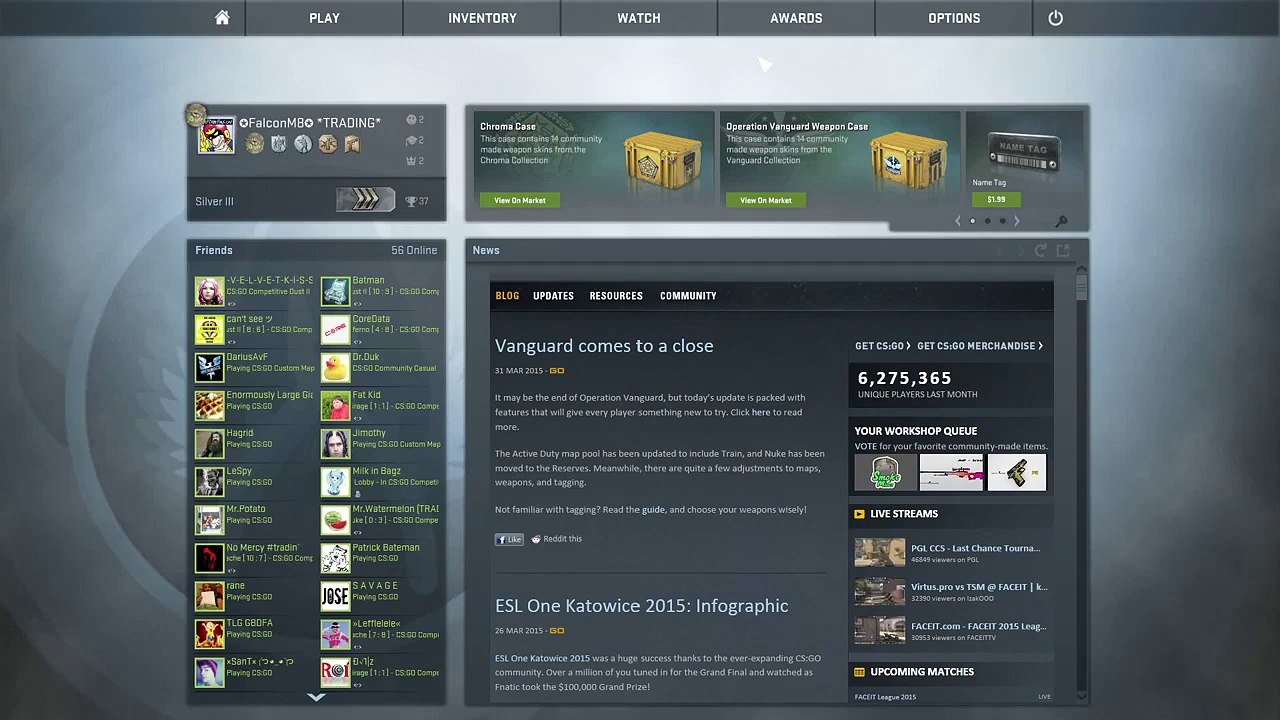Click the bronze pistol badge medal

[x=352, y=144]
